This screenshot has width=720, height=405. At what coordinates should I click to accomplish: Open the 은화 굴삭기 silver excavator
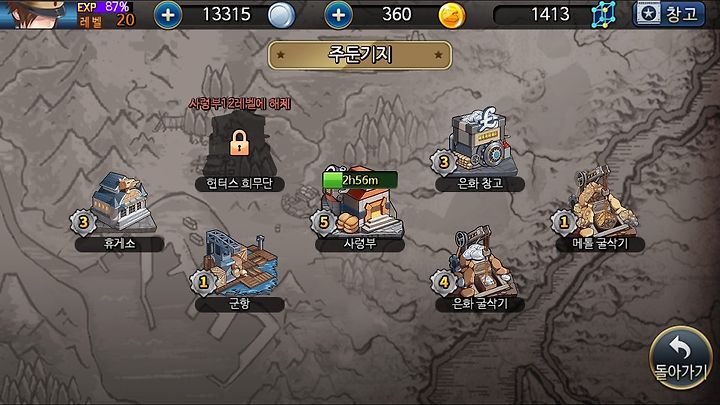click(482, 263)
